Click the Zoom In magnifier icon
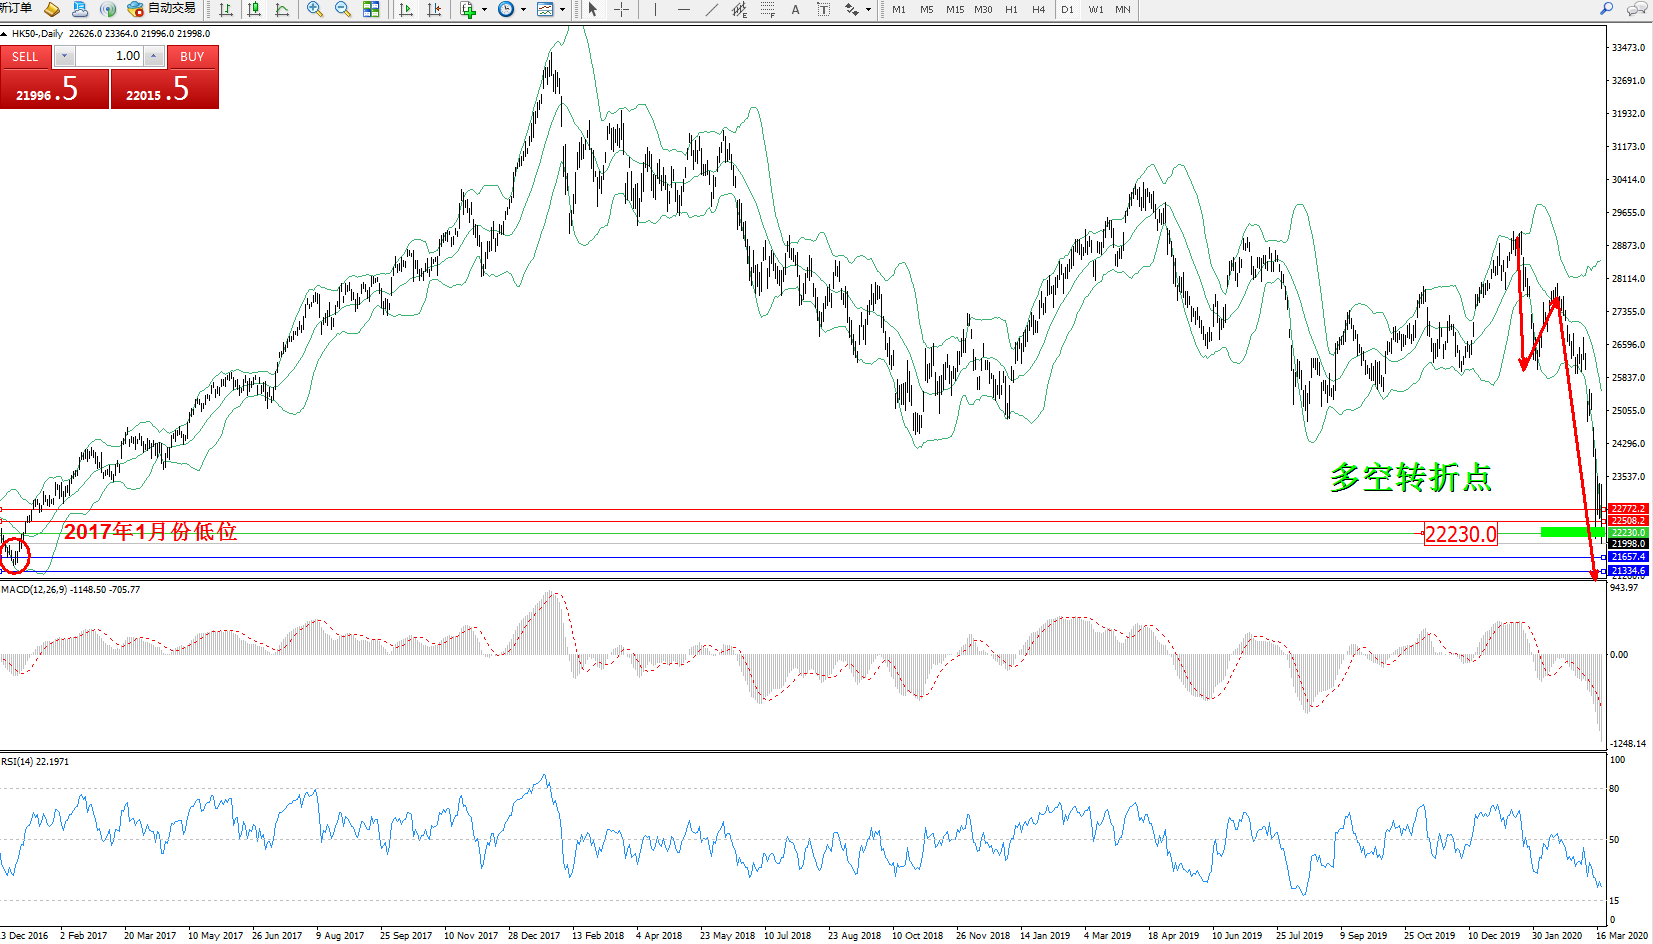 click(315, 9)
